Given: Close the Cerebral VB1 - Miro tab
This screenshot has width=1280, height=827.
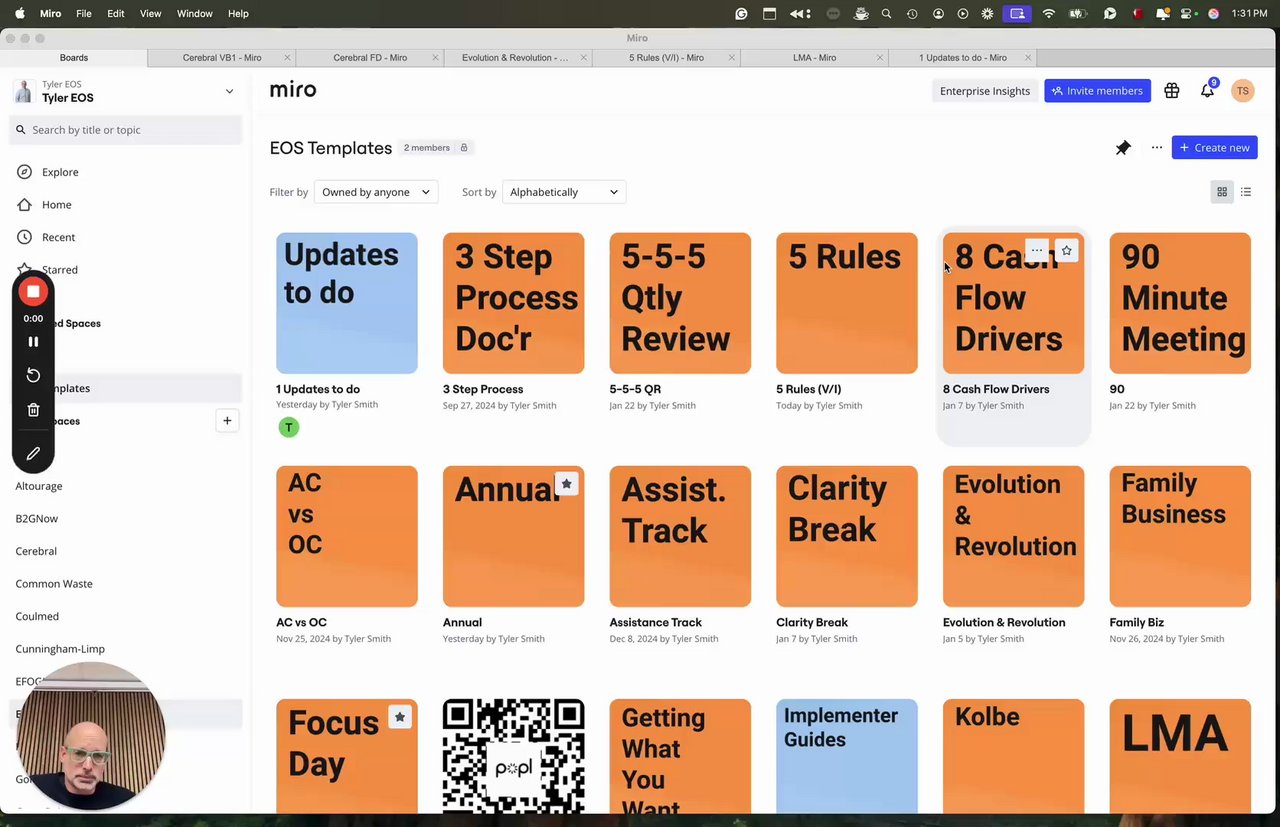Looking at the screenshot, I should (x=287, y=58).
